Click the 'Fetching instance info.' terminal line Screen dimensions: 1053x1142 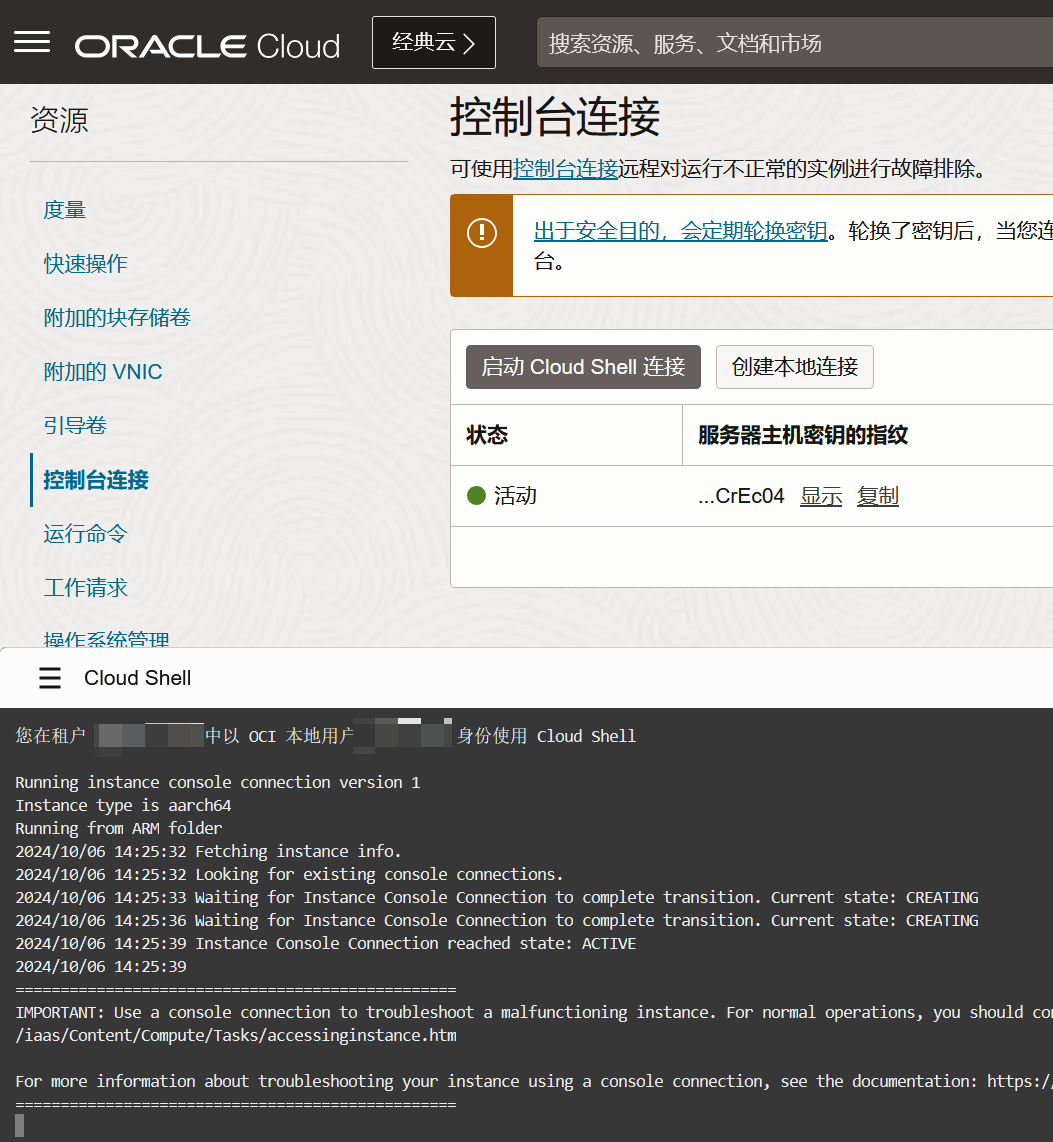[x=208, y=851]
